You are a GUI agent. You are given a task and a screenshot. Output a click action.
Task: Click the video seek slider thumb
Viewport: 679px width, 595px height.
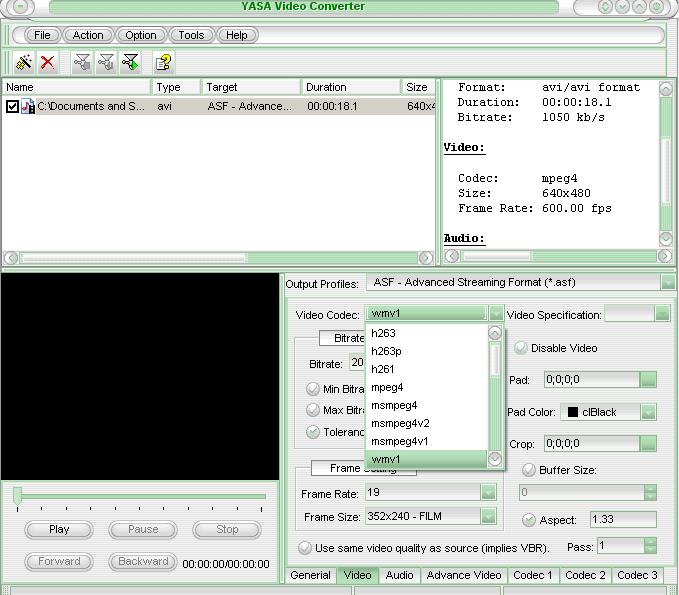click(x=17, y=495)
